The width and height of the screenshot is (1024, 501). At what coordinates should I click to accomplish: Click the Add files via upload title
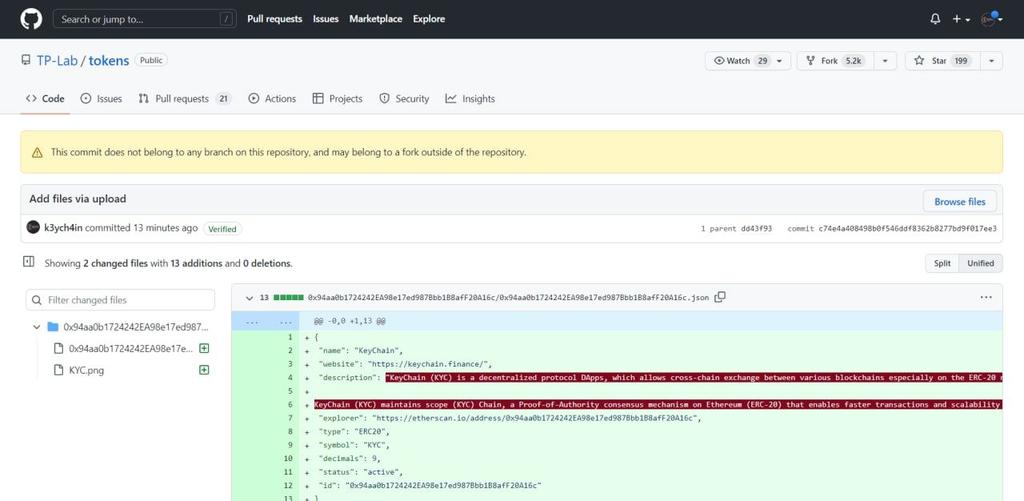(78, 199)
